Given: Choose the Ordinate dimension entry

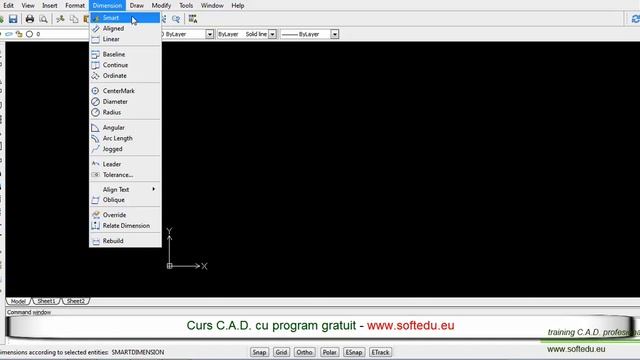Looking at the screenshot, I should (125, 76).
